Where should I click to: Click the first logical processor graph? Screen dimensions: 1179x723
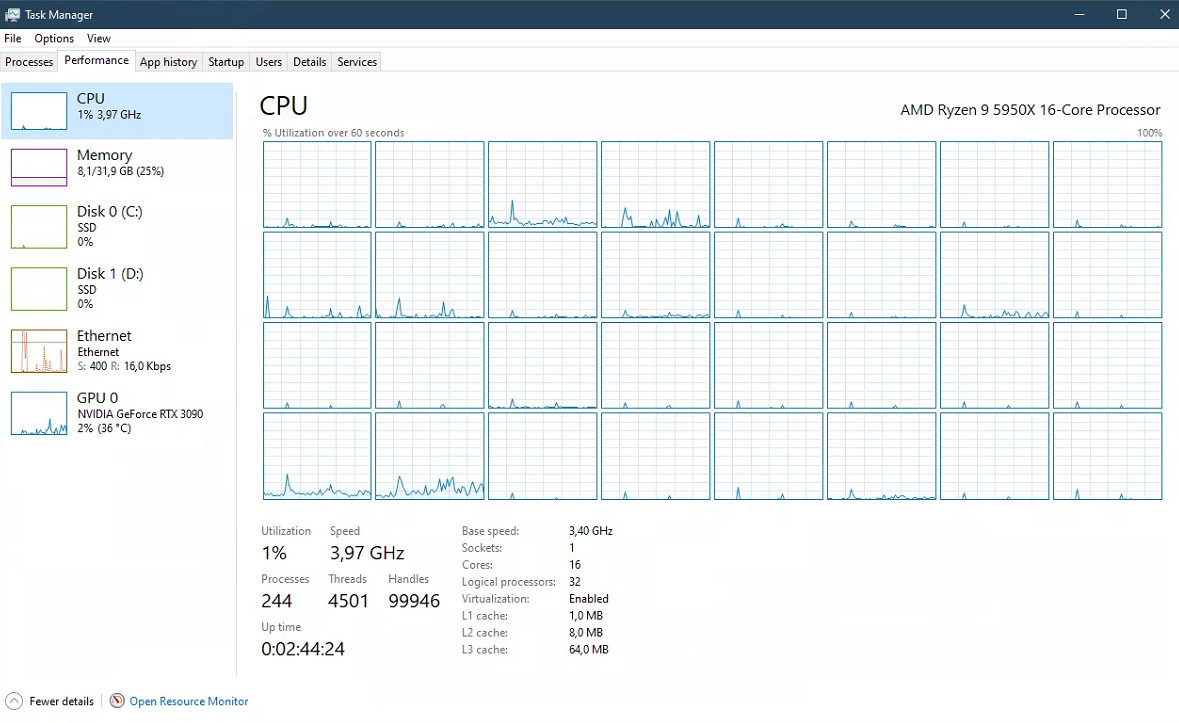tap(317, 185)
